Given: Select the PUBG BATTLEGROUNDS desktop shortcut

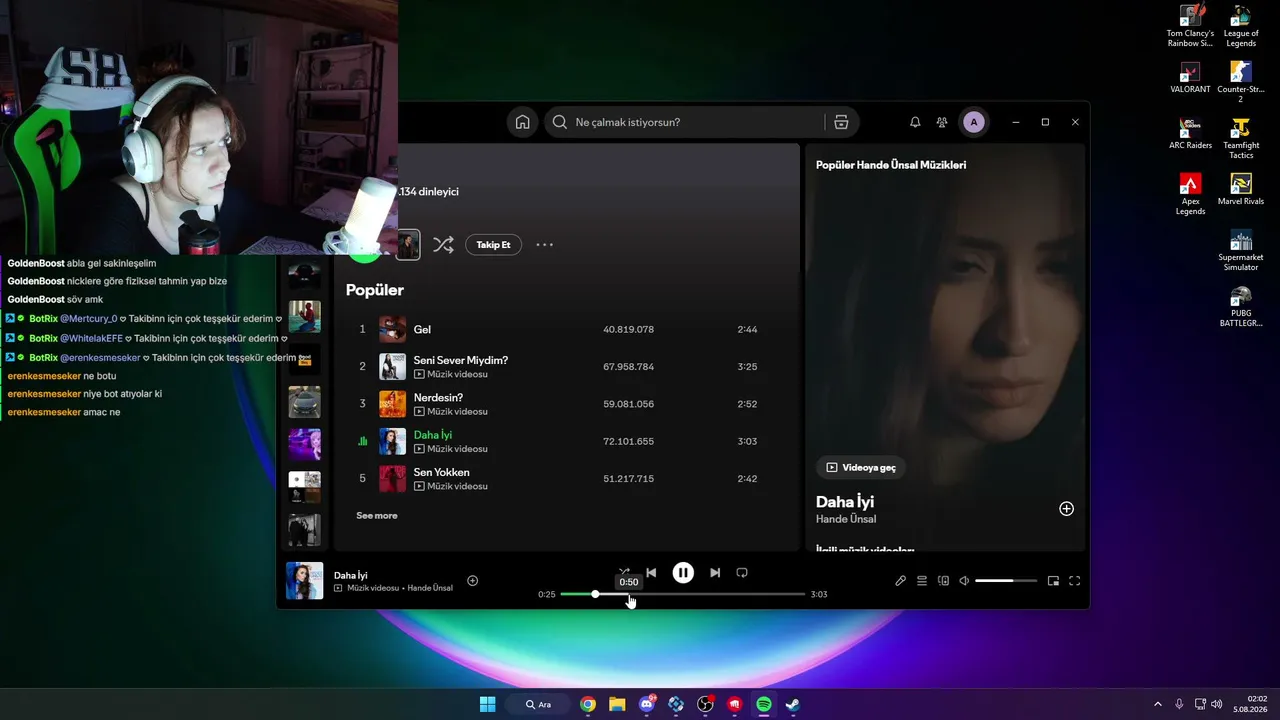Looking at the screenshot, I should click(x=1241, y=307).
